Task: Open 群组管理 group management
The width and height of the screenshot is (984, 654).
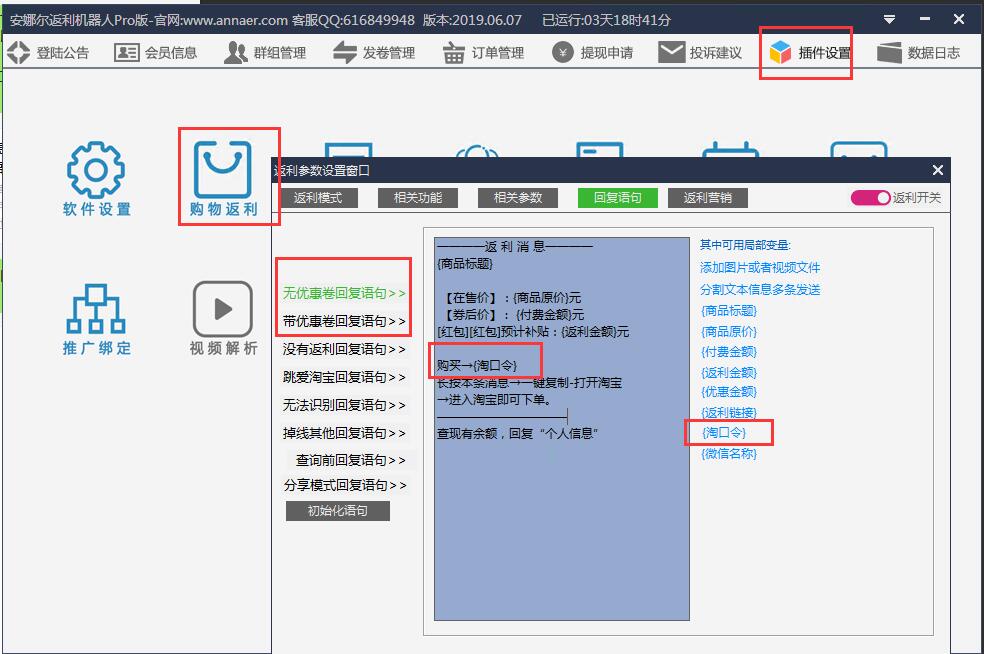Action: (265, 53)
